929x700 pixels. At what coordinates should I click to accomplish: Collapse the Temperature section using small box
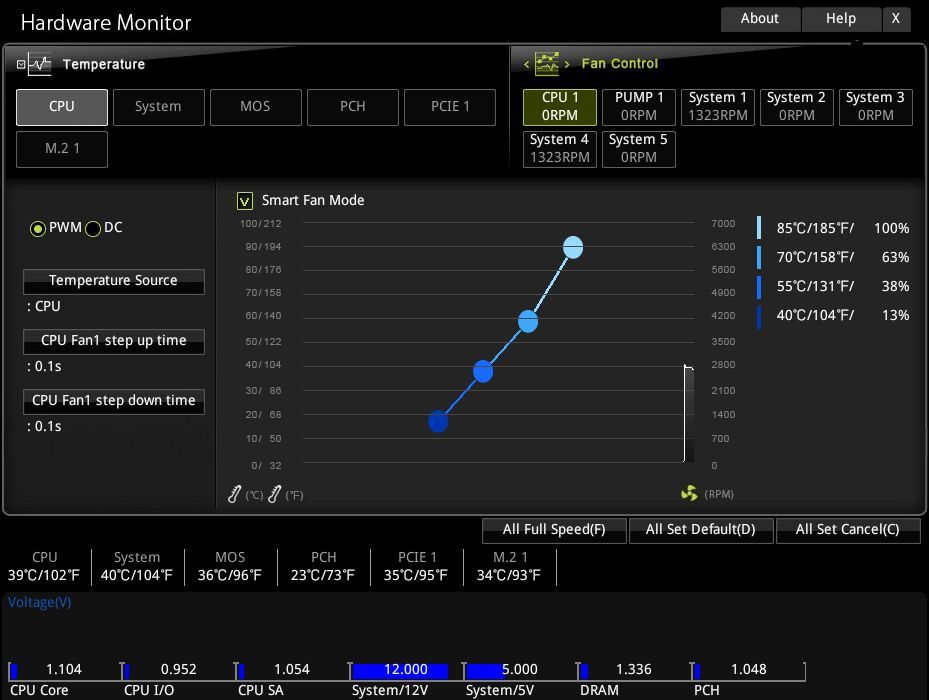pyautogui.click(x=21, y=64)
